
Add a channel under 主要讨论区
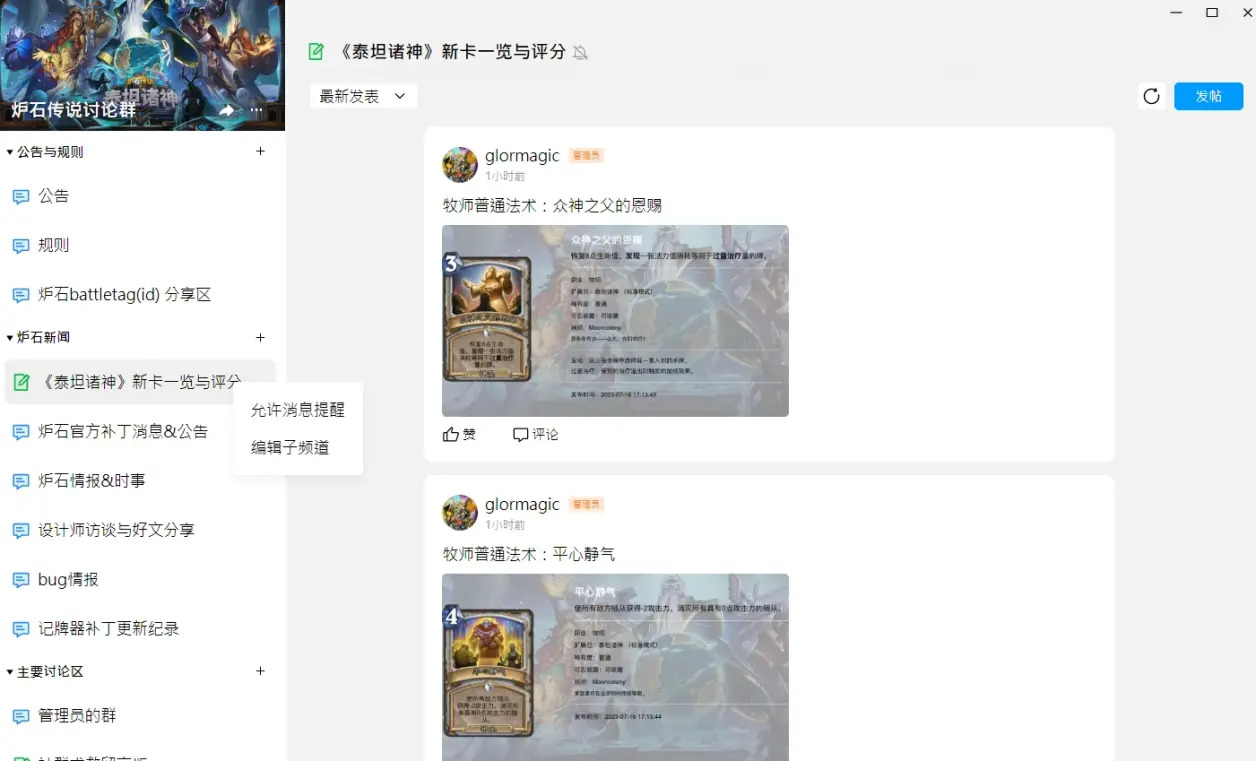tap(260, 672)
